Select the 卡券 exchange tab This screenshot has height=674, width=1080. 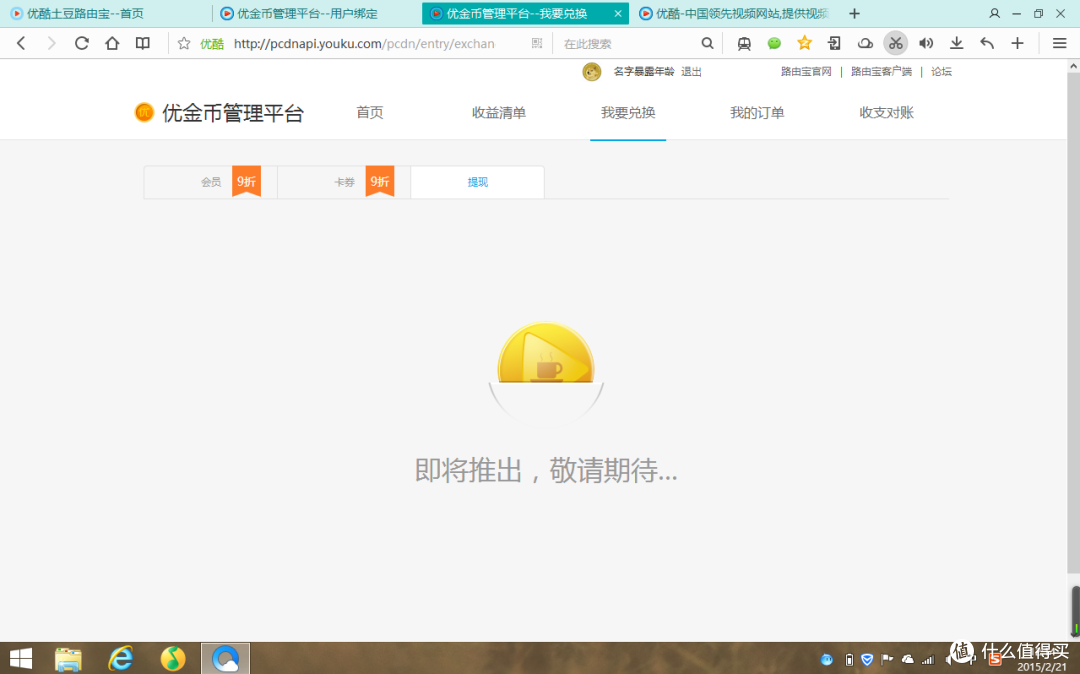tap(344, 182)
